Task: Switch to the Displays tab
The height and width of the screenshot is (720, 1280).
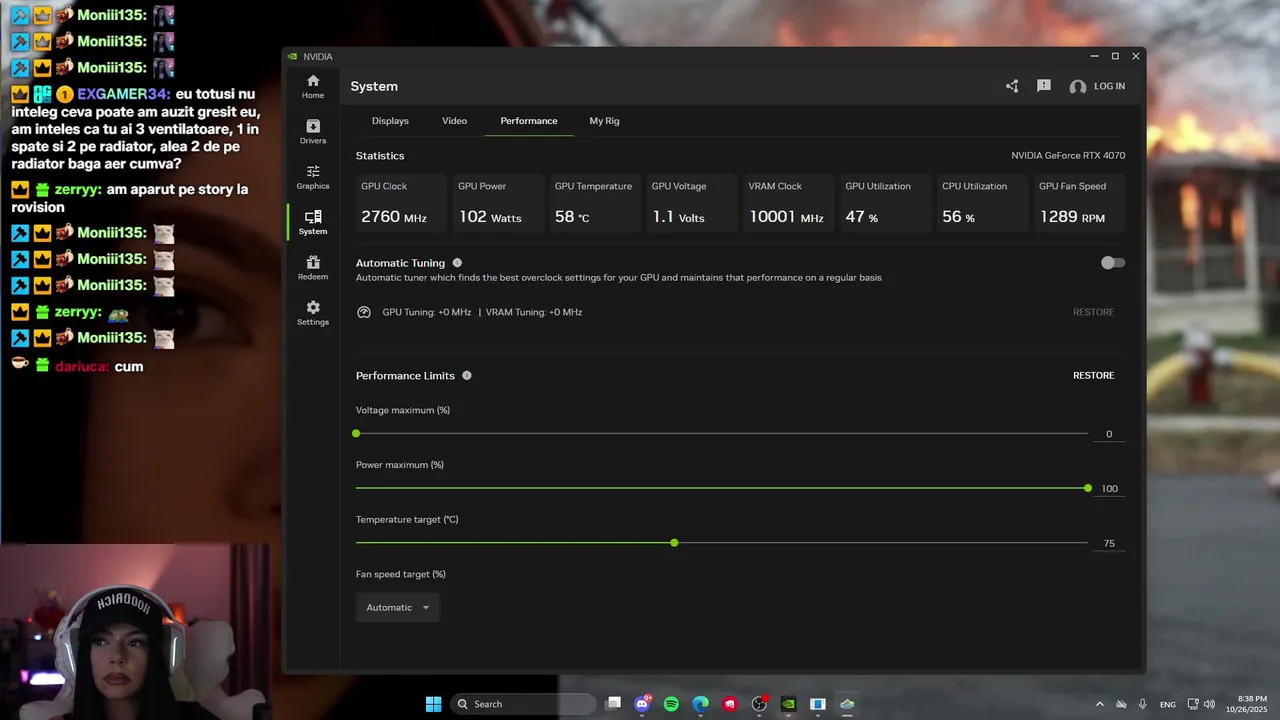Action: 390,121
